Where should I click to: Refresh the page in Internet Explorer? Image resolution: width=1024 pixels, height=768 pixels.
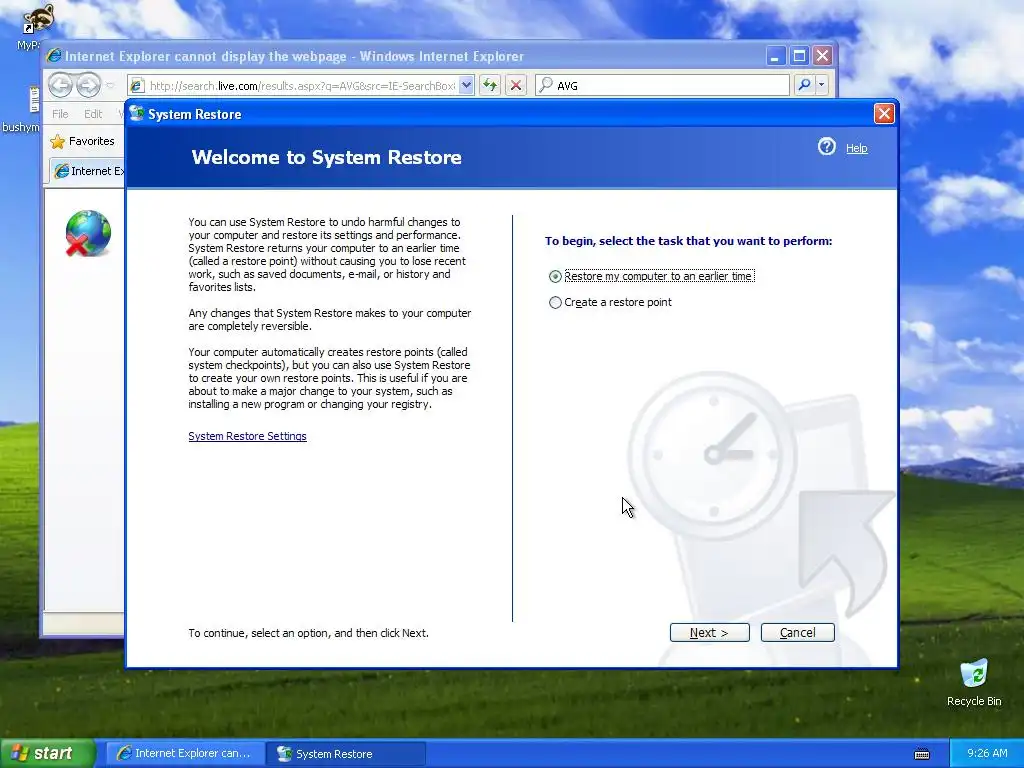[490, 86]
